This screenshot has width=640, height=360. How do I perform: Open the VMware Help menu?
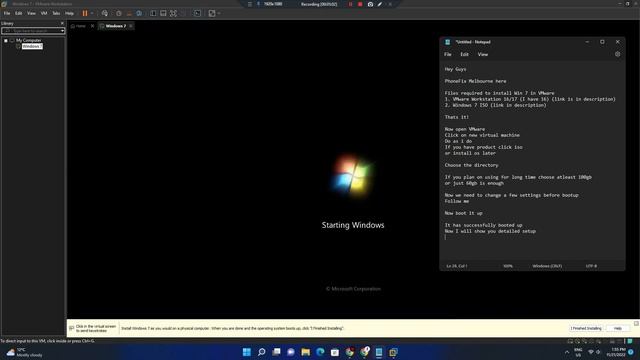click(x=69, y=13)
